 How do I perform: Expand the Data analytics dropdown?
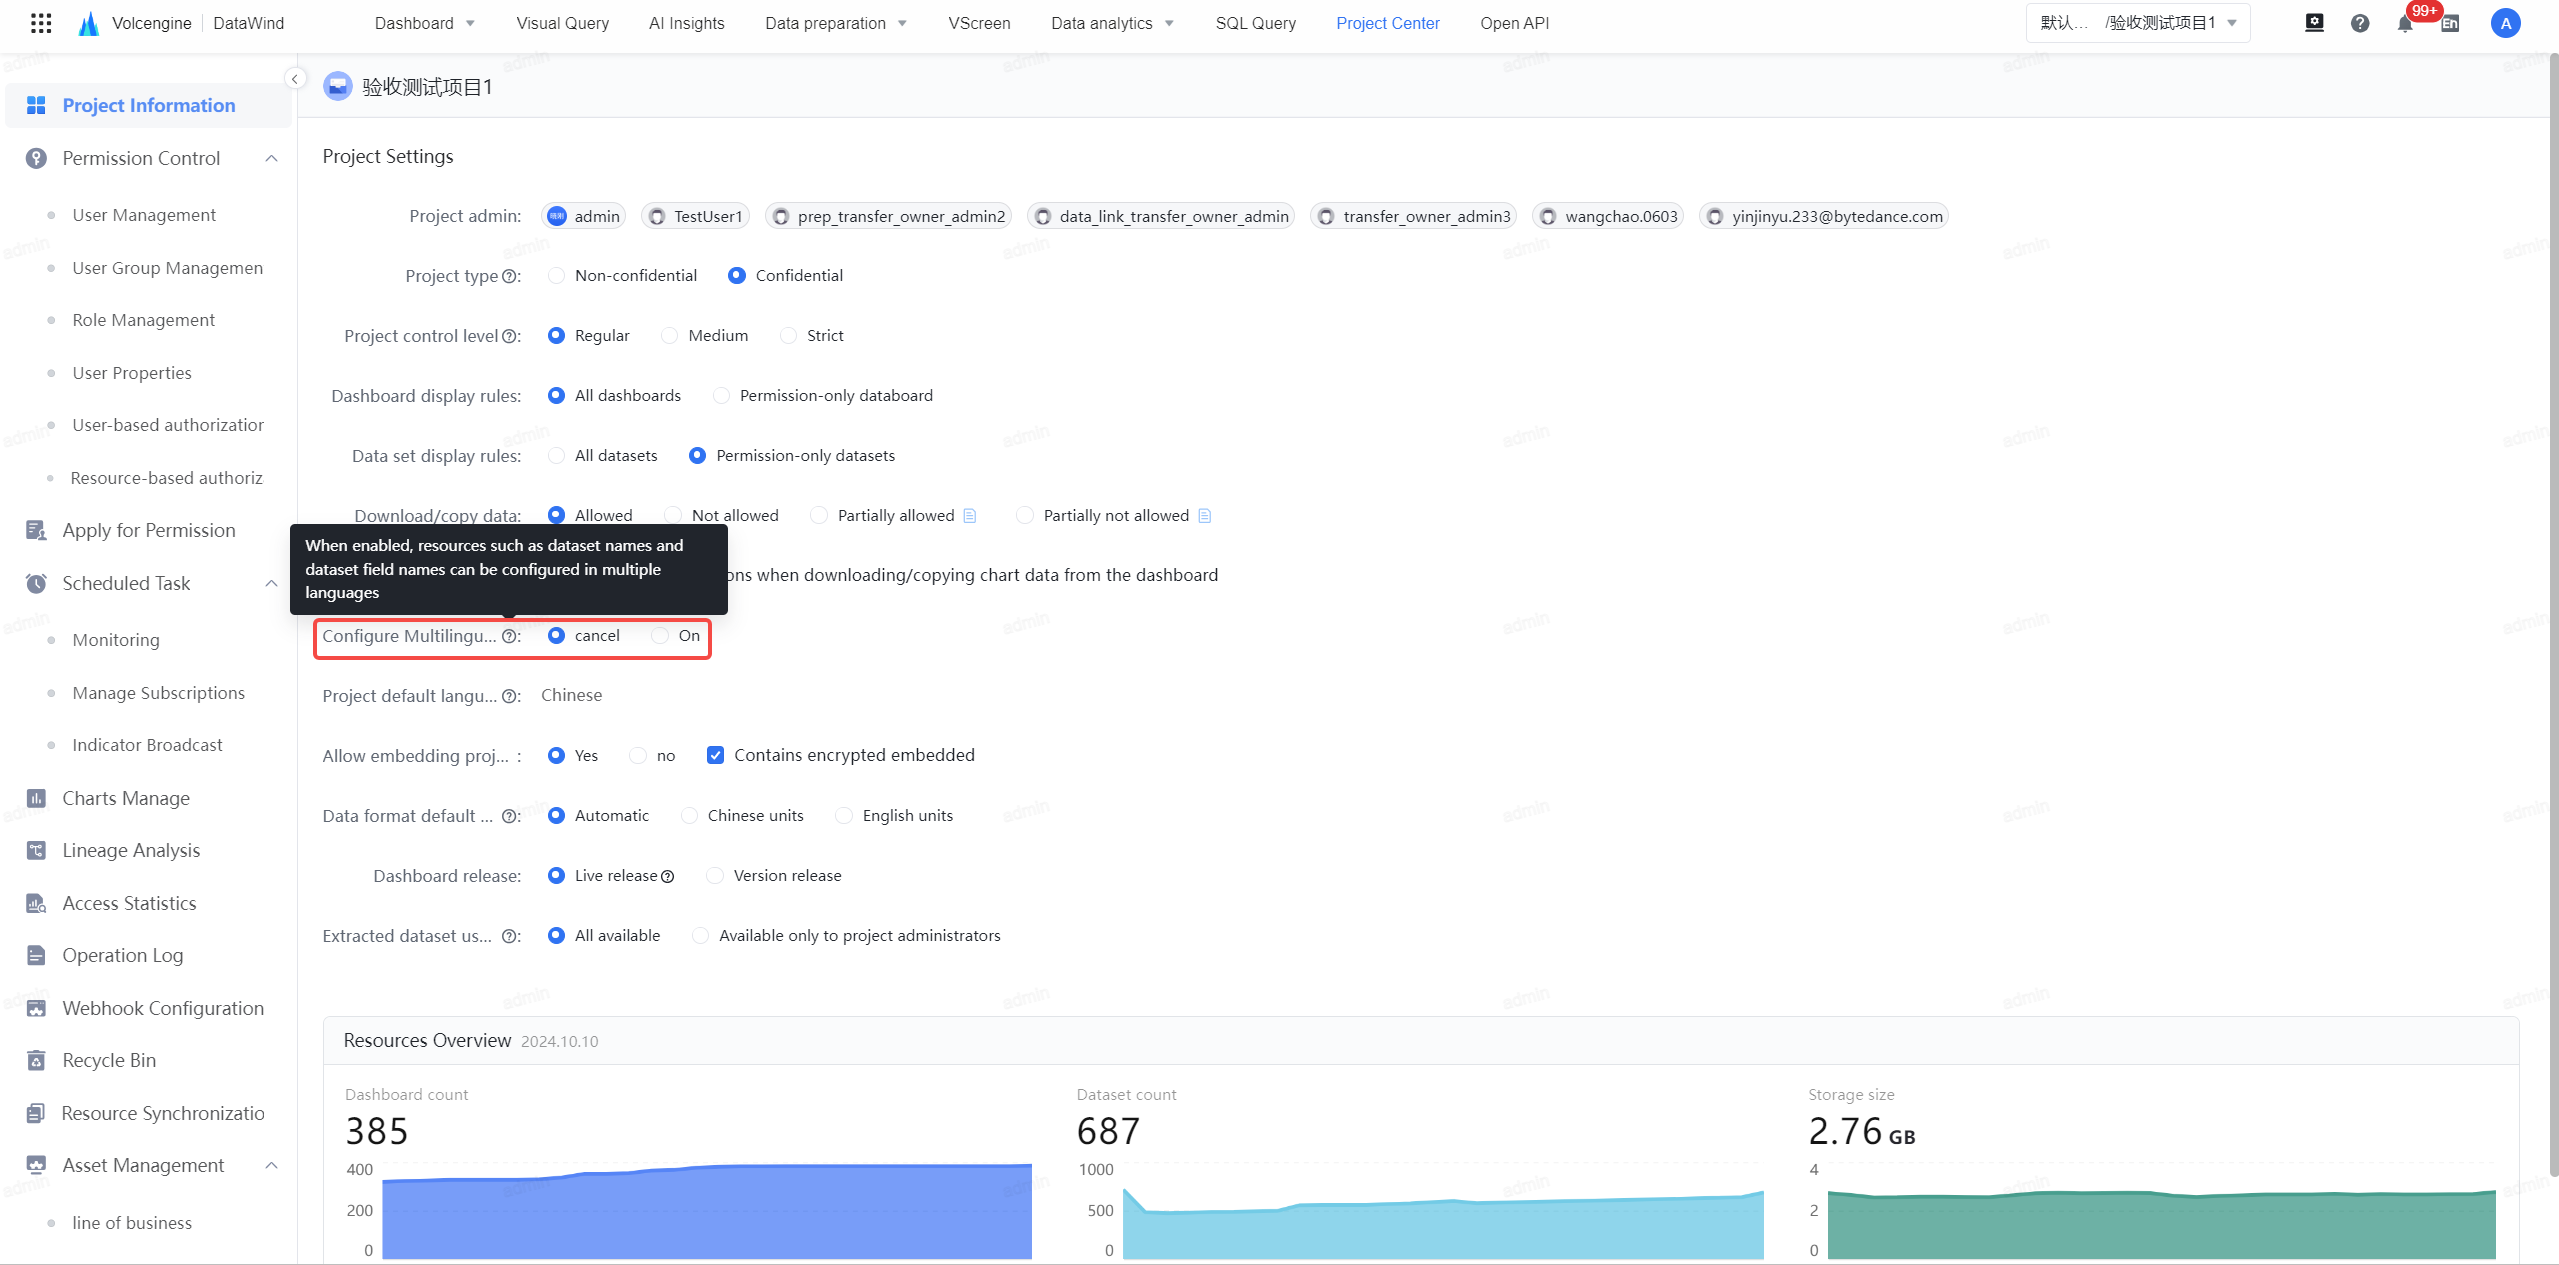1169,23
